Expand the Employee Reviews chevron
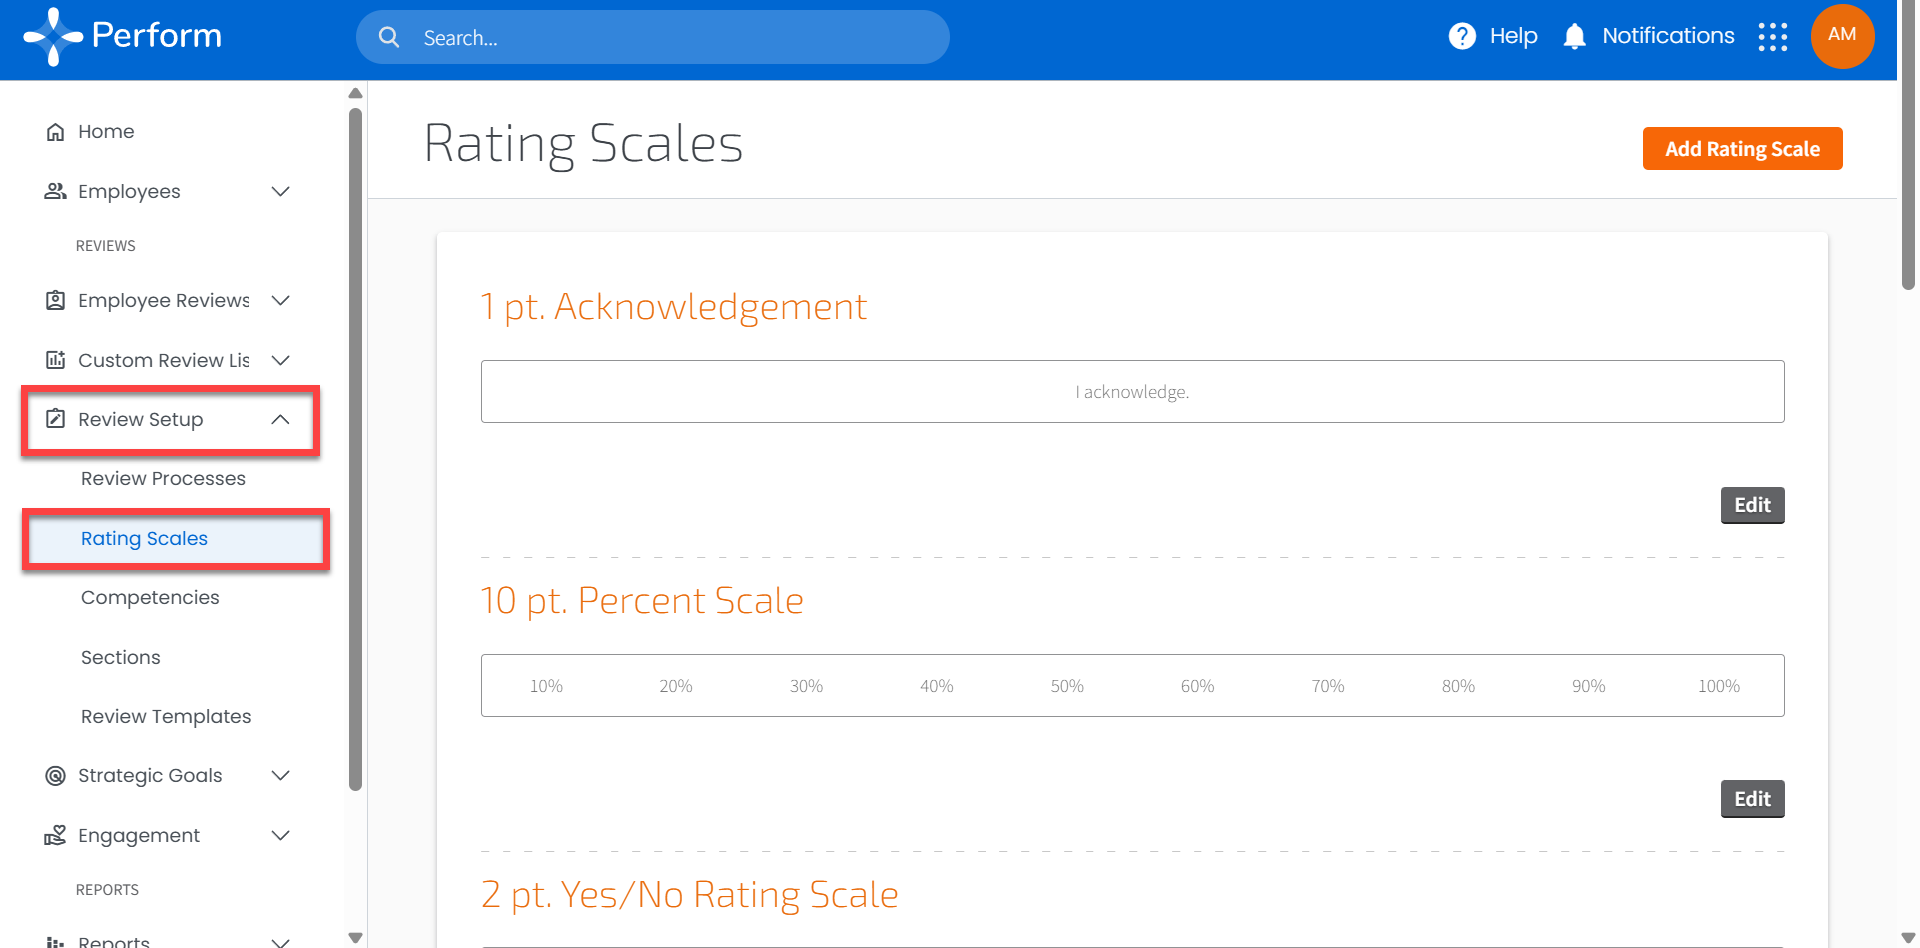The width and height of the screenshot is (1920, 948). [x=281, y=300]
